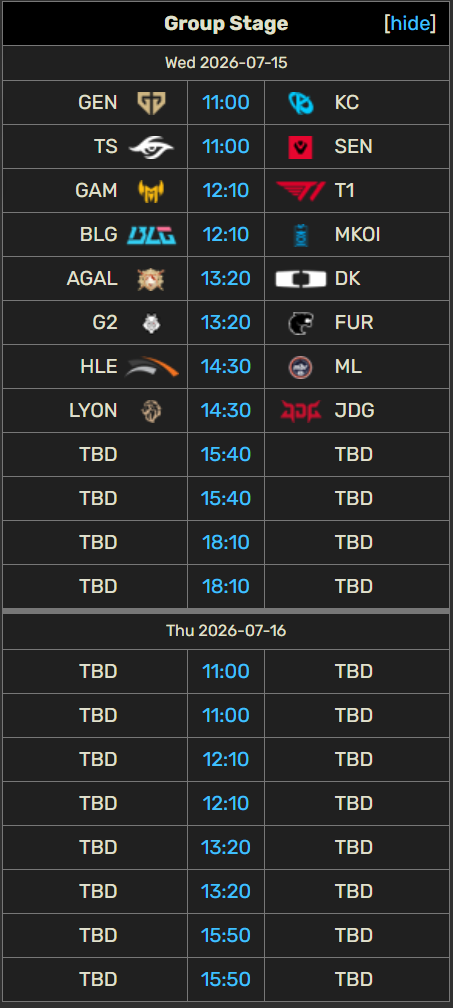Collapse Group Stage with hide link

[x=410, y=24]
